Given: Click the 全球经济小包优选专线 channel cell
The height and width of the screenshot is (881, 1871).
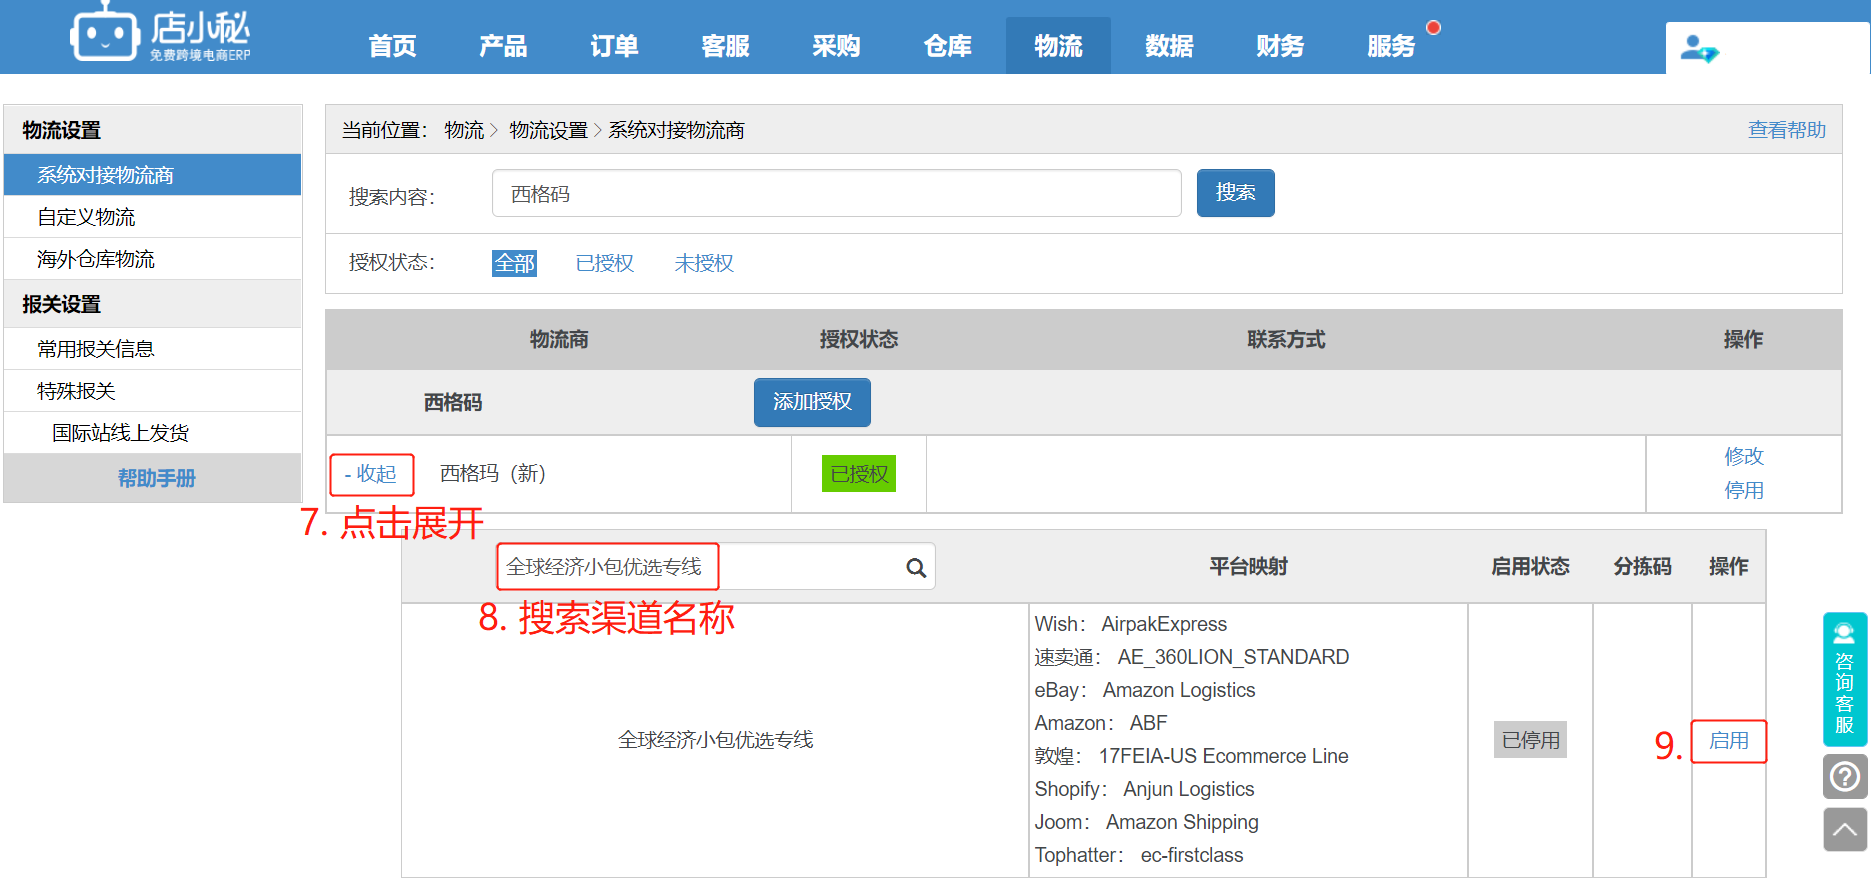Looking at the screenshot, I should click(715, 740).
